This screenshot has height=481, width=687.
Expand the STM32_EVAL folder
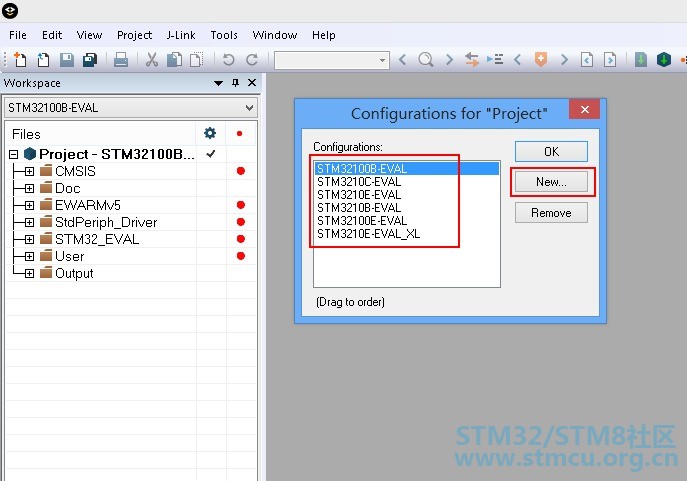(29, 239)
